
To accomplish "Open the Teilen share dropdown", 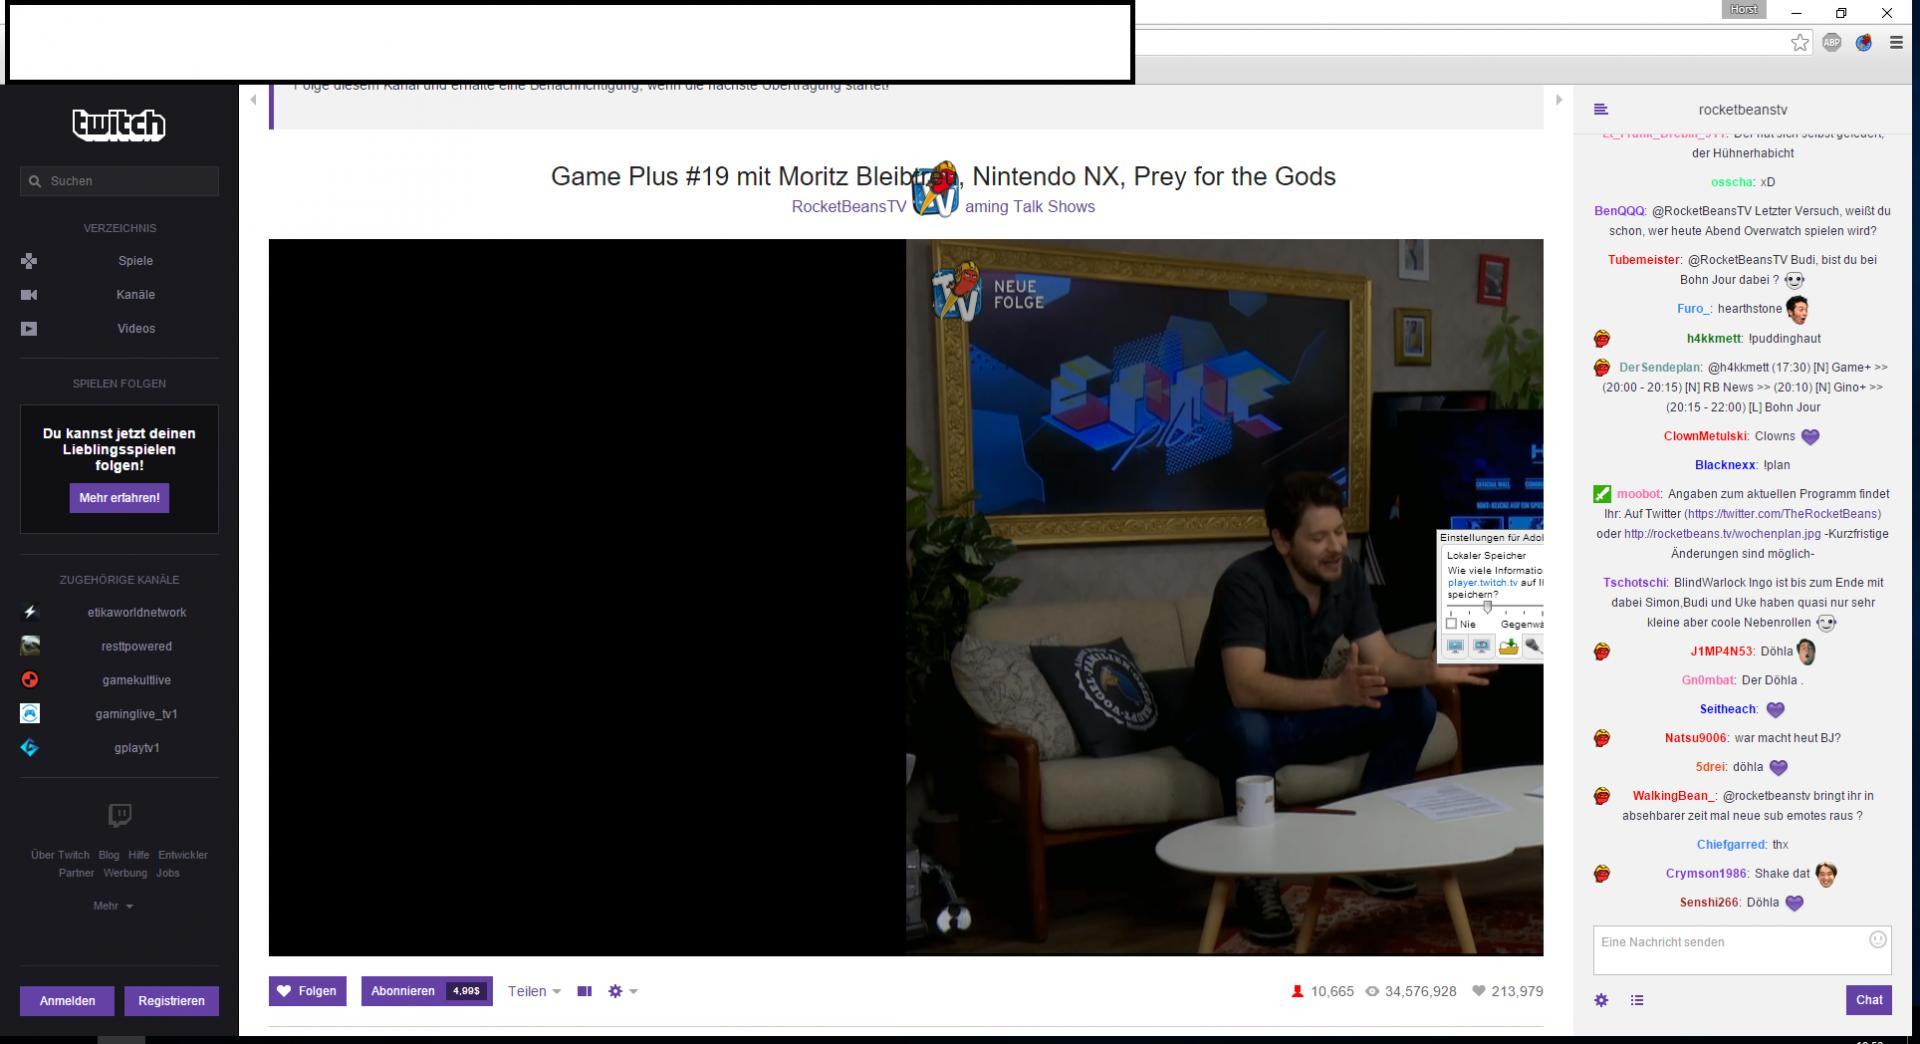I will (x=534, y=992).
